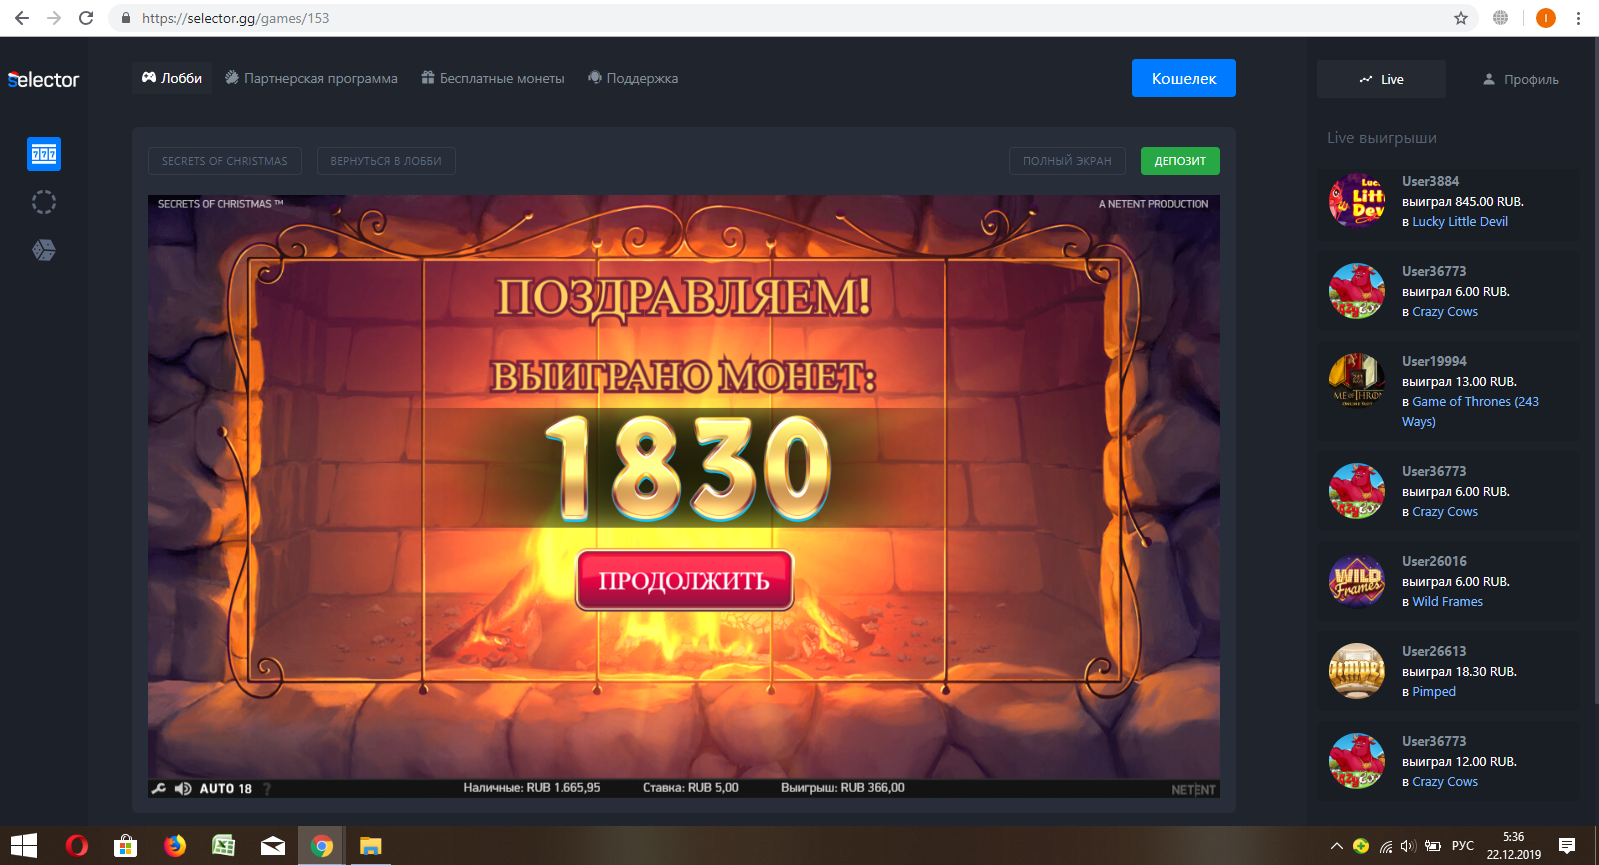Switch the РУС input language
Screen dimensions: 1599x865
pyautogui.click(x=1463, y=846)
